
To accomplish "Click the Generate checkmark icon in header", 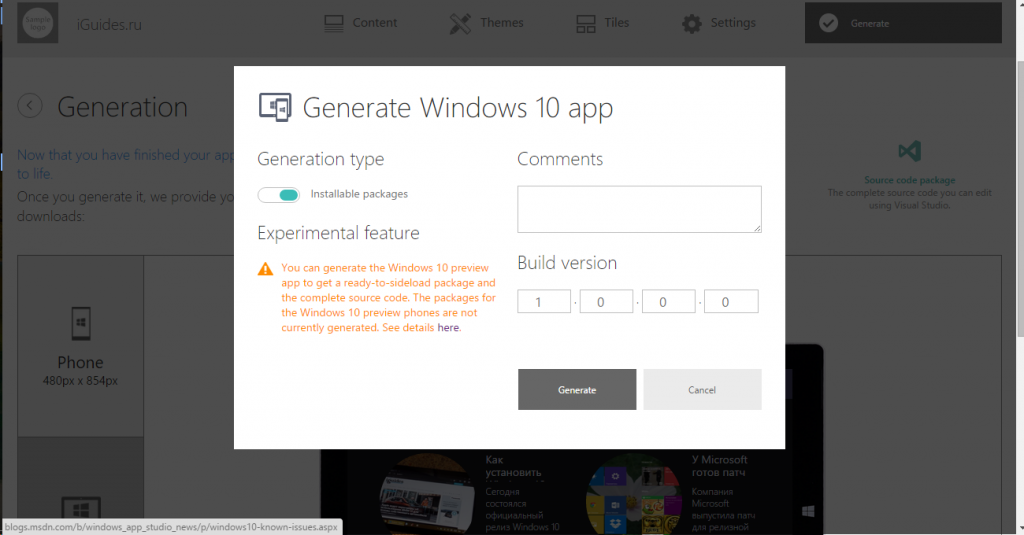I will pyautogui.click(x=828, y=23).
